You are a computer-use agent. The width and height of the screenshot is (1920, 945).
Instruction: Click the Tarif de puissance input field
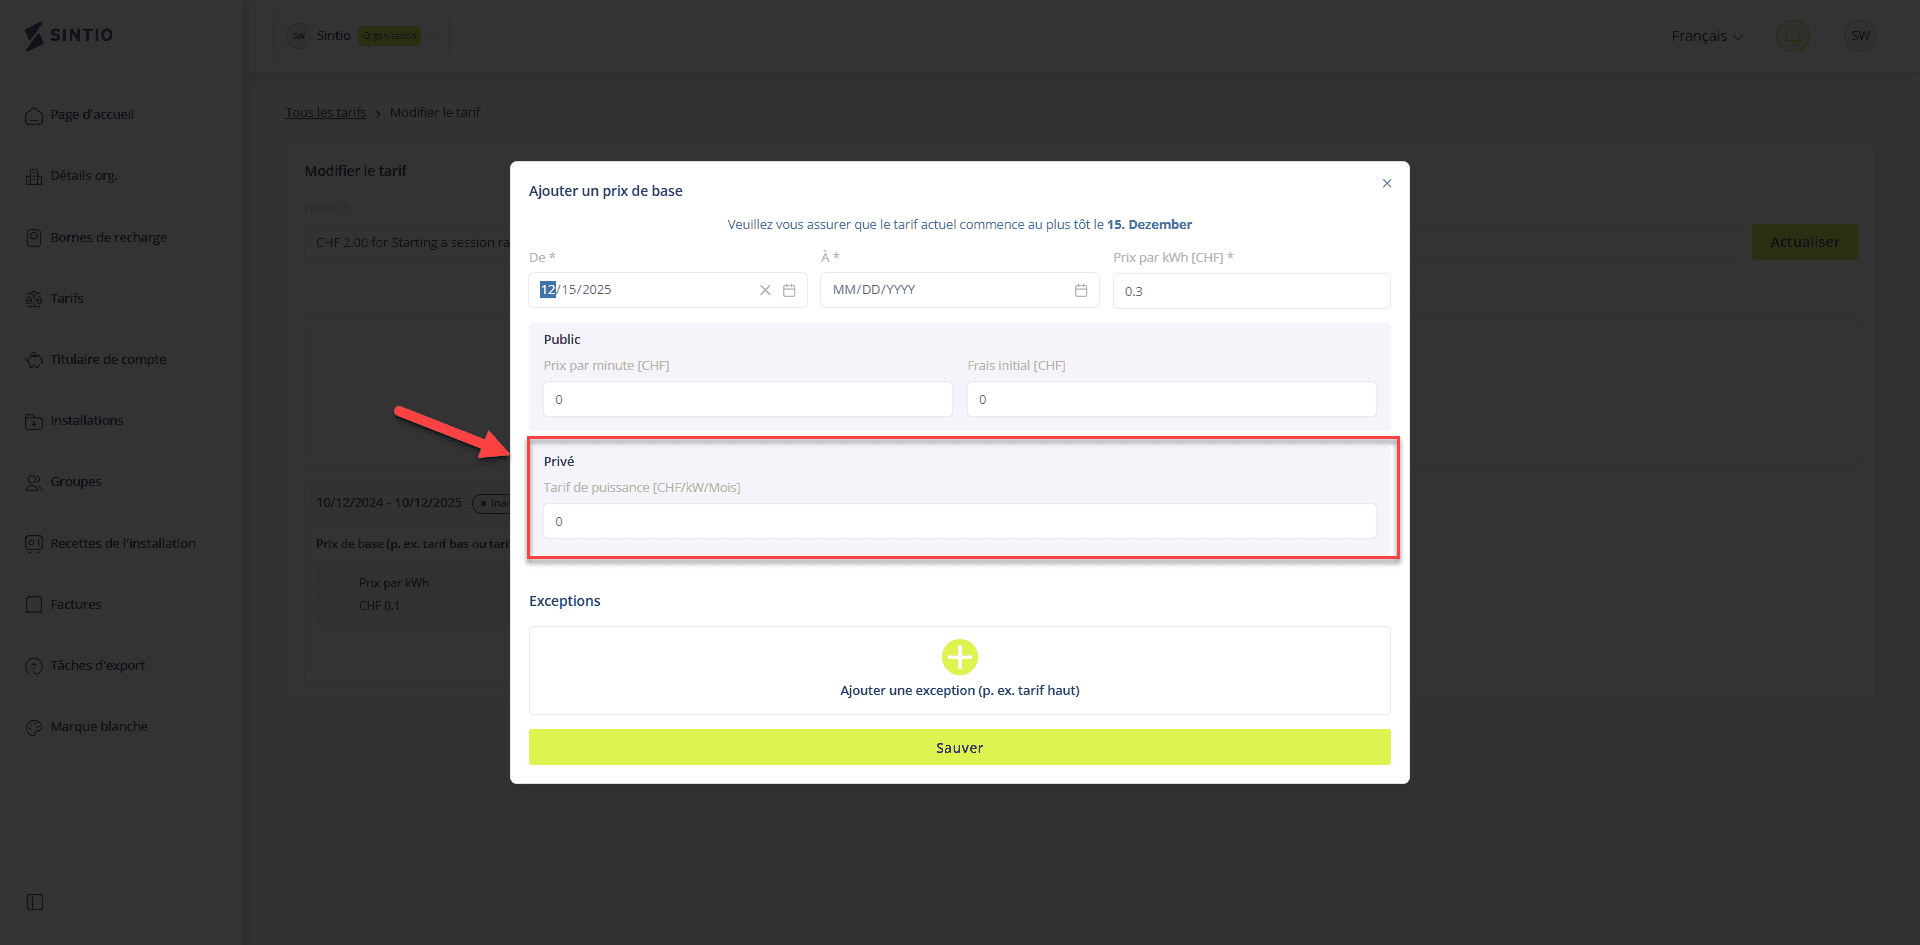coord(959,521)
